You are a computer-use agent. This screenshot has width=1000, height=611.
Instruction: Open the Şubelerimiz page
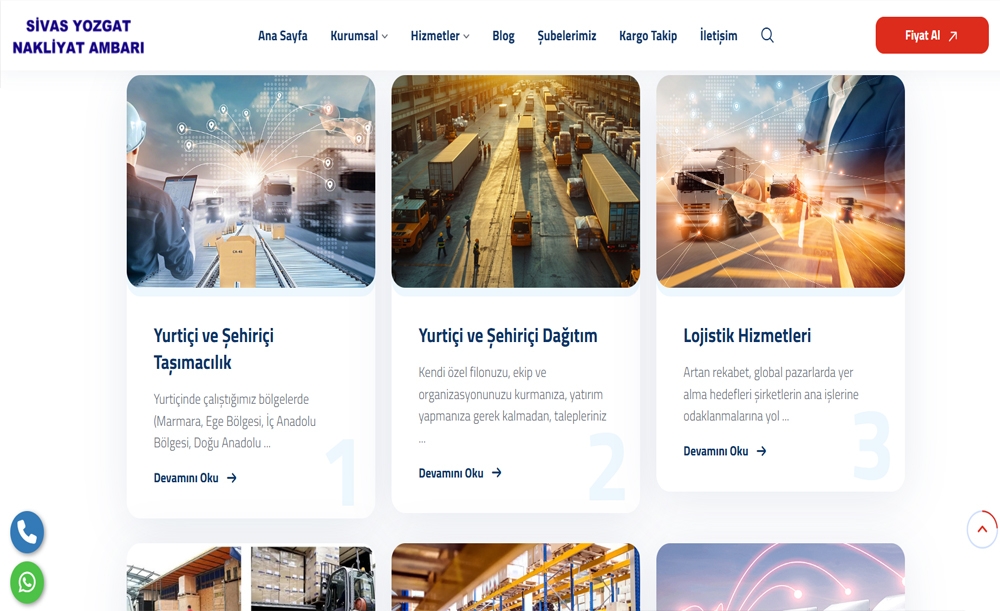(x=566, y=36)
